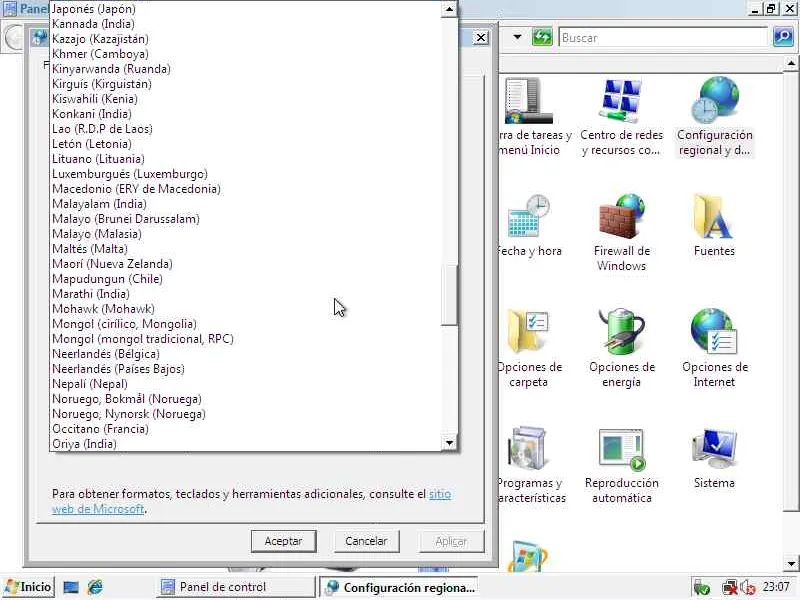Click language list scroll down arrow
This screenshot has height=600, width=800.
(x=449, y=443)
